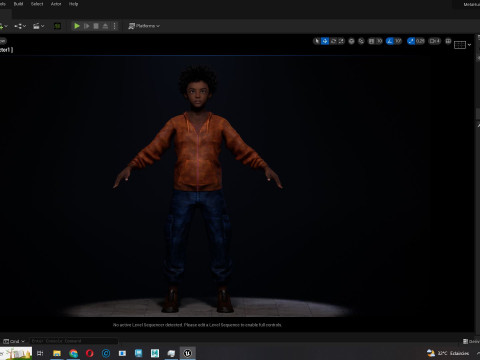Open the blue circular taskbar app
Screen dimensions: 480x360
[106, 353]
